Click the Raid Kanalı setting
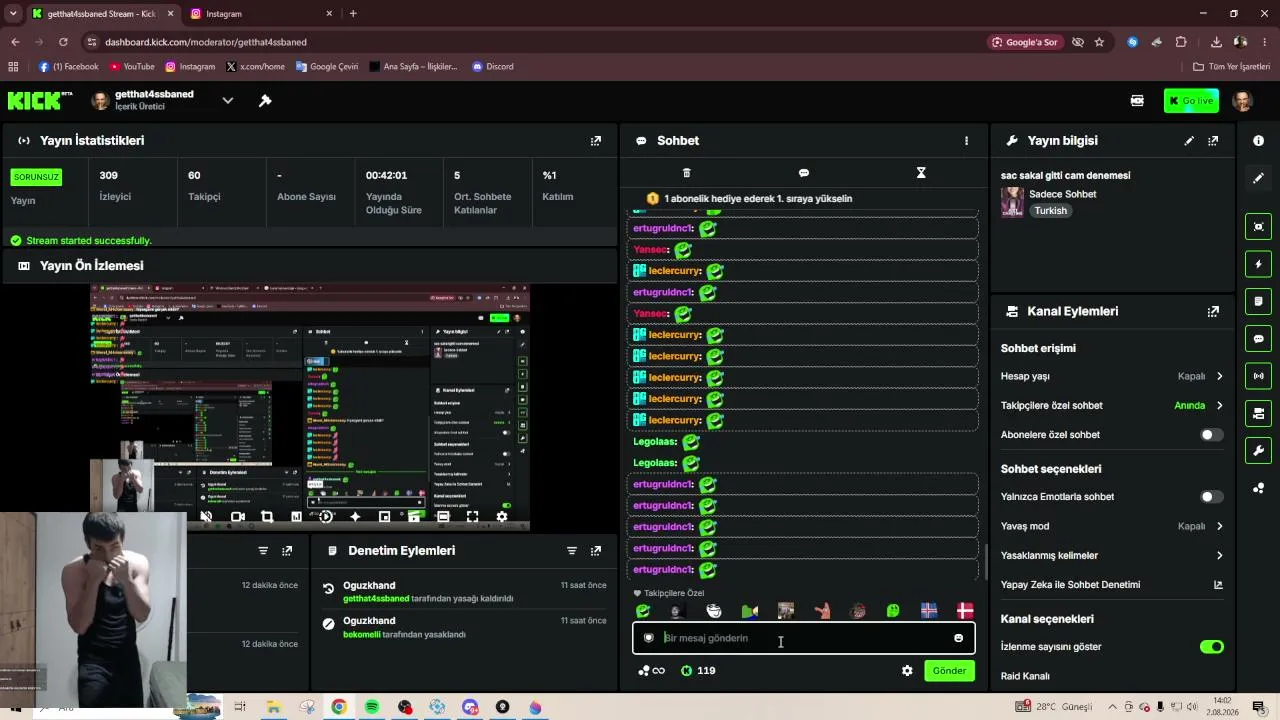This screenshot has height=720, width=1280. coord(1025,676)
